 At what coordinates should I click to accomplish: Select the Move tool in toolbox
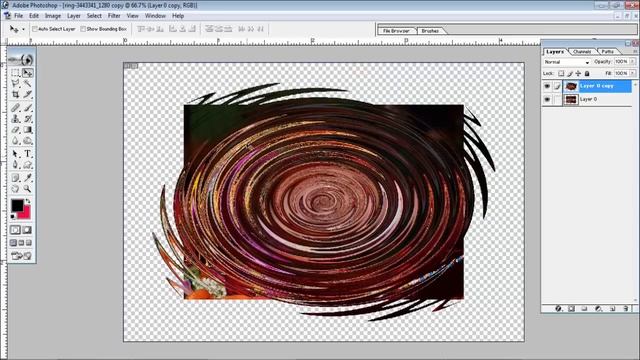pos(27,73)
